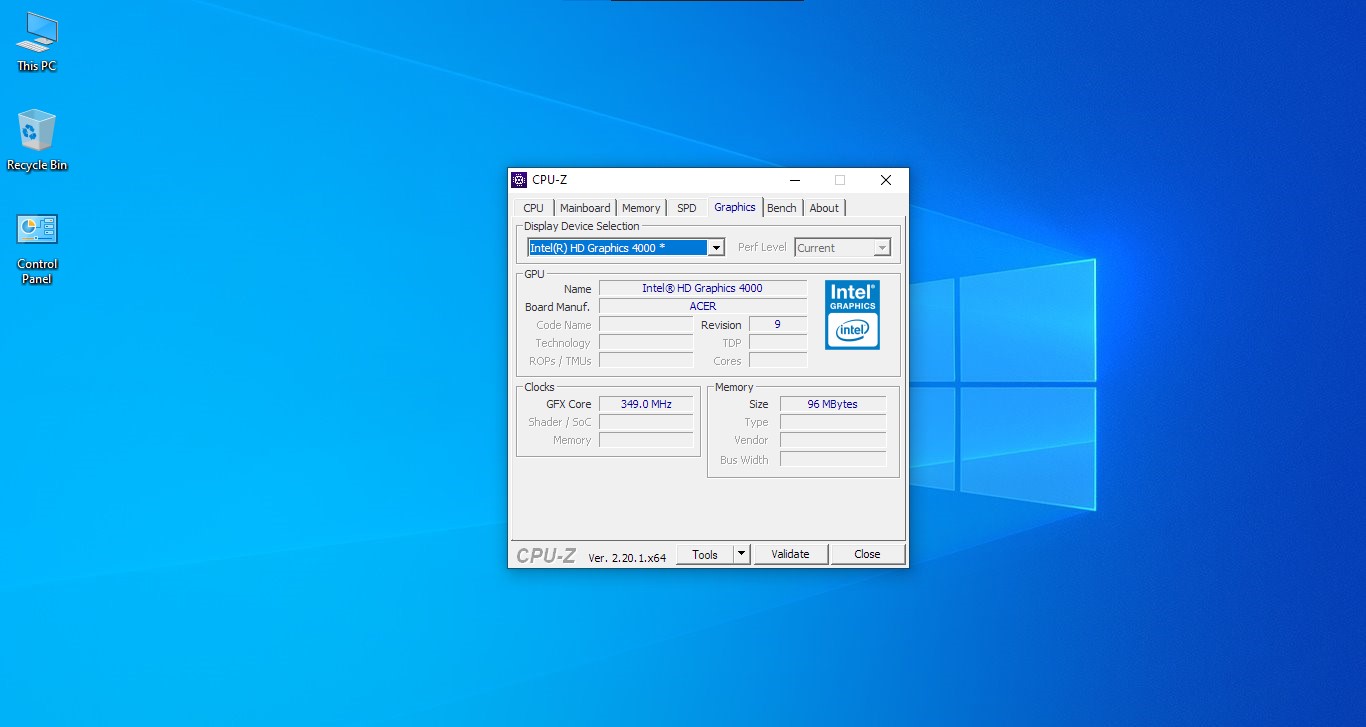Image resolution: width=1366 pixels, height=727 pixels.
Task: Click the GFX Core value 349.0 MHz
Action: click(646, 404)
